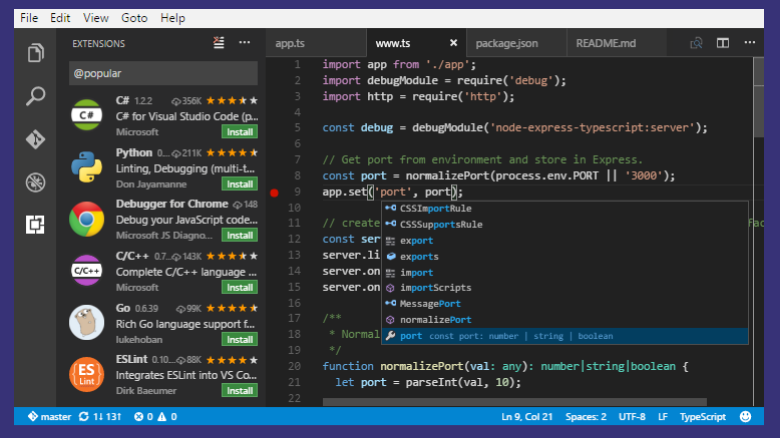
Task: Open Extensions panel more actions menu
Action: [244, 43]
